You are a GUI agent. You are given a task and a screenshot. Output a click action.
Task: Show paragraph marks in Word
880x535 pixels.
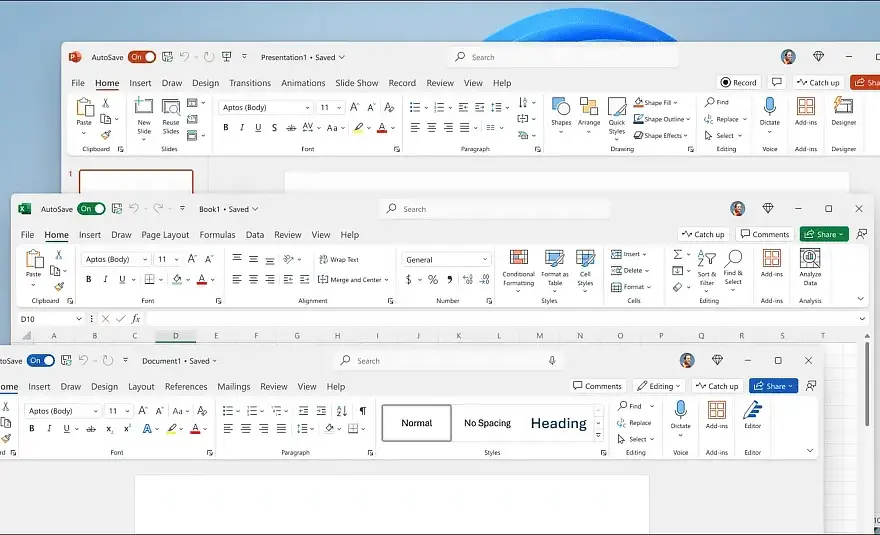(363, 411)
